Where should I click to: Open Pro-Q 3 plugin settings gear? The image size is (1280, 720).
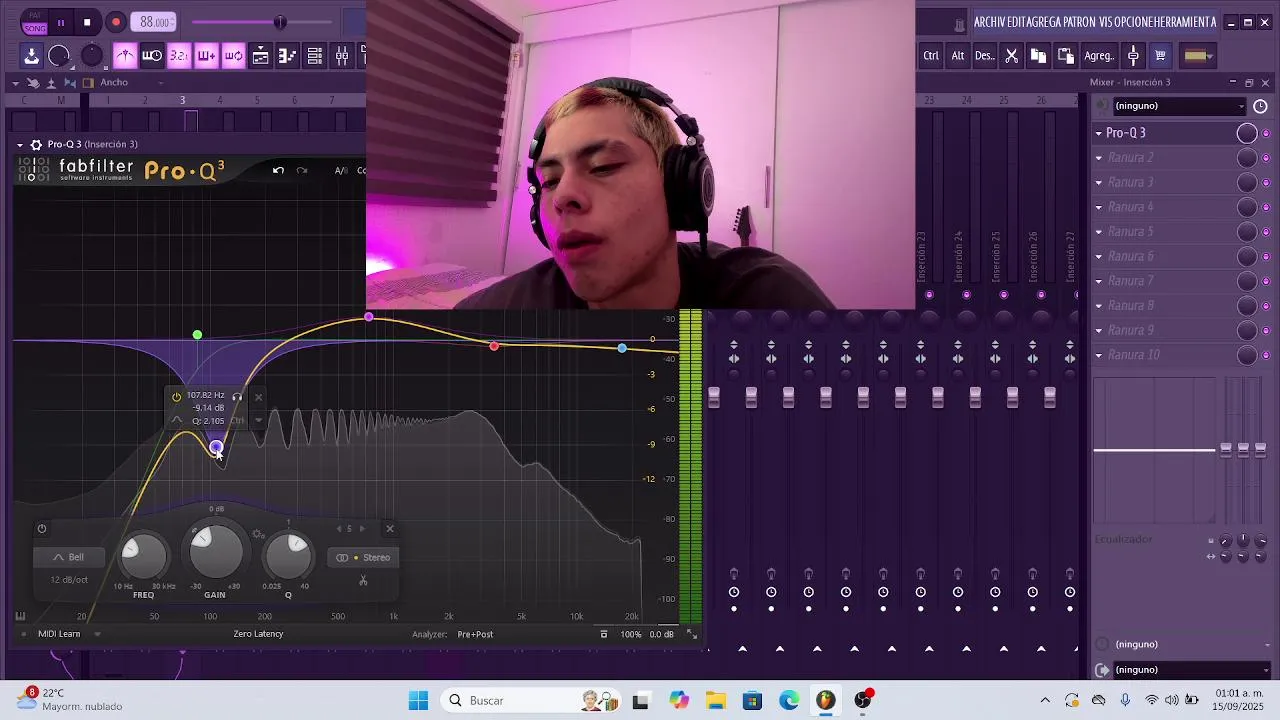pyautogui.click(x=36, y=144)
